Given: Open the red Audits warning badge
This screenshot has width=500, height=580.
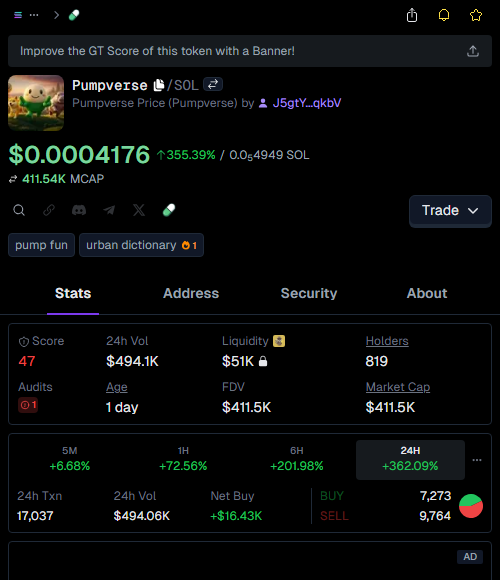Looking at the screenshot, I should [28, 405].
